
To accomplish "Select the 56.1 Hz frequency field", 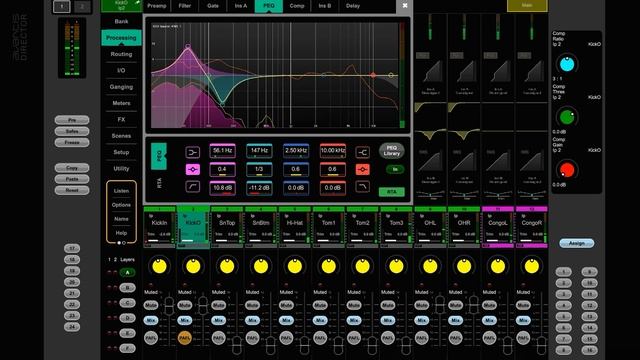I will (222, 151).
